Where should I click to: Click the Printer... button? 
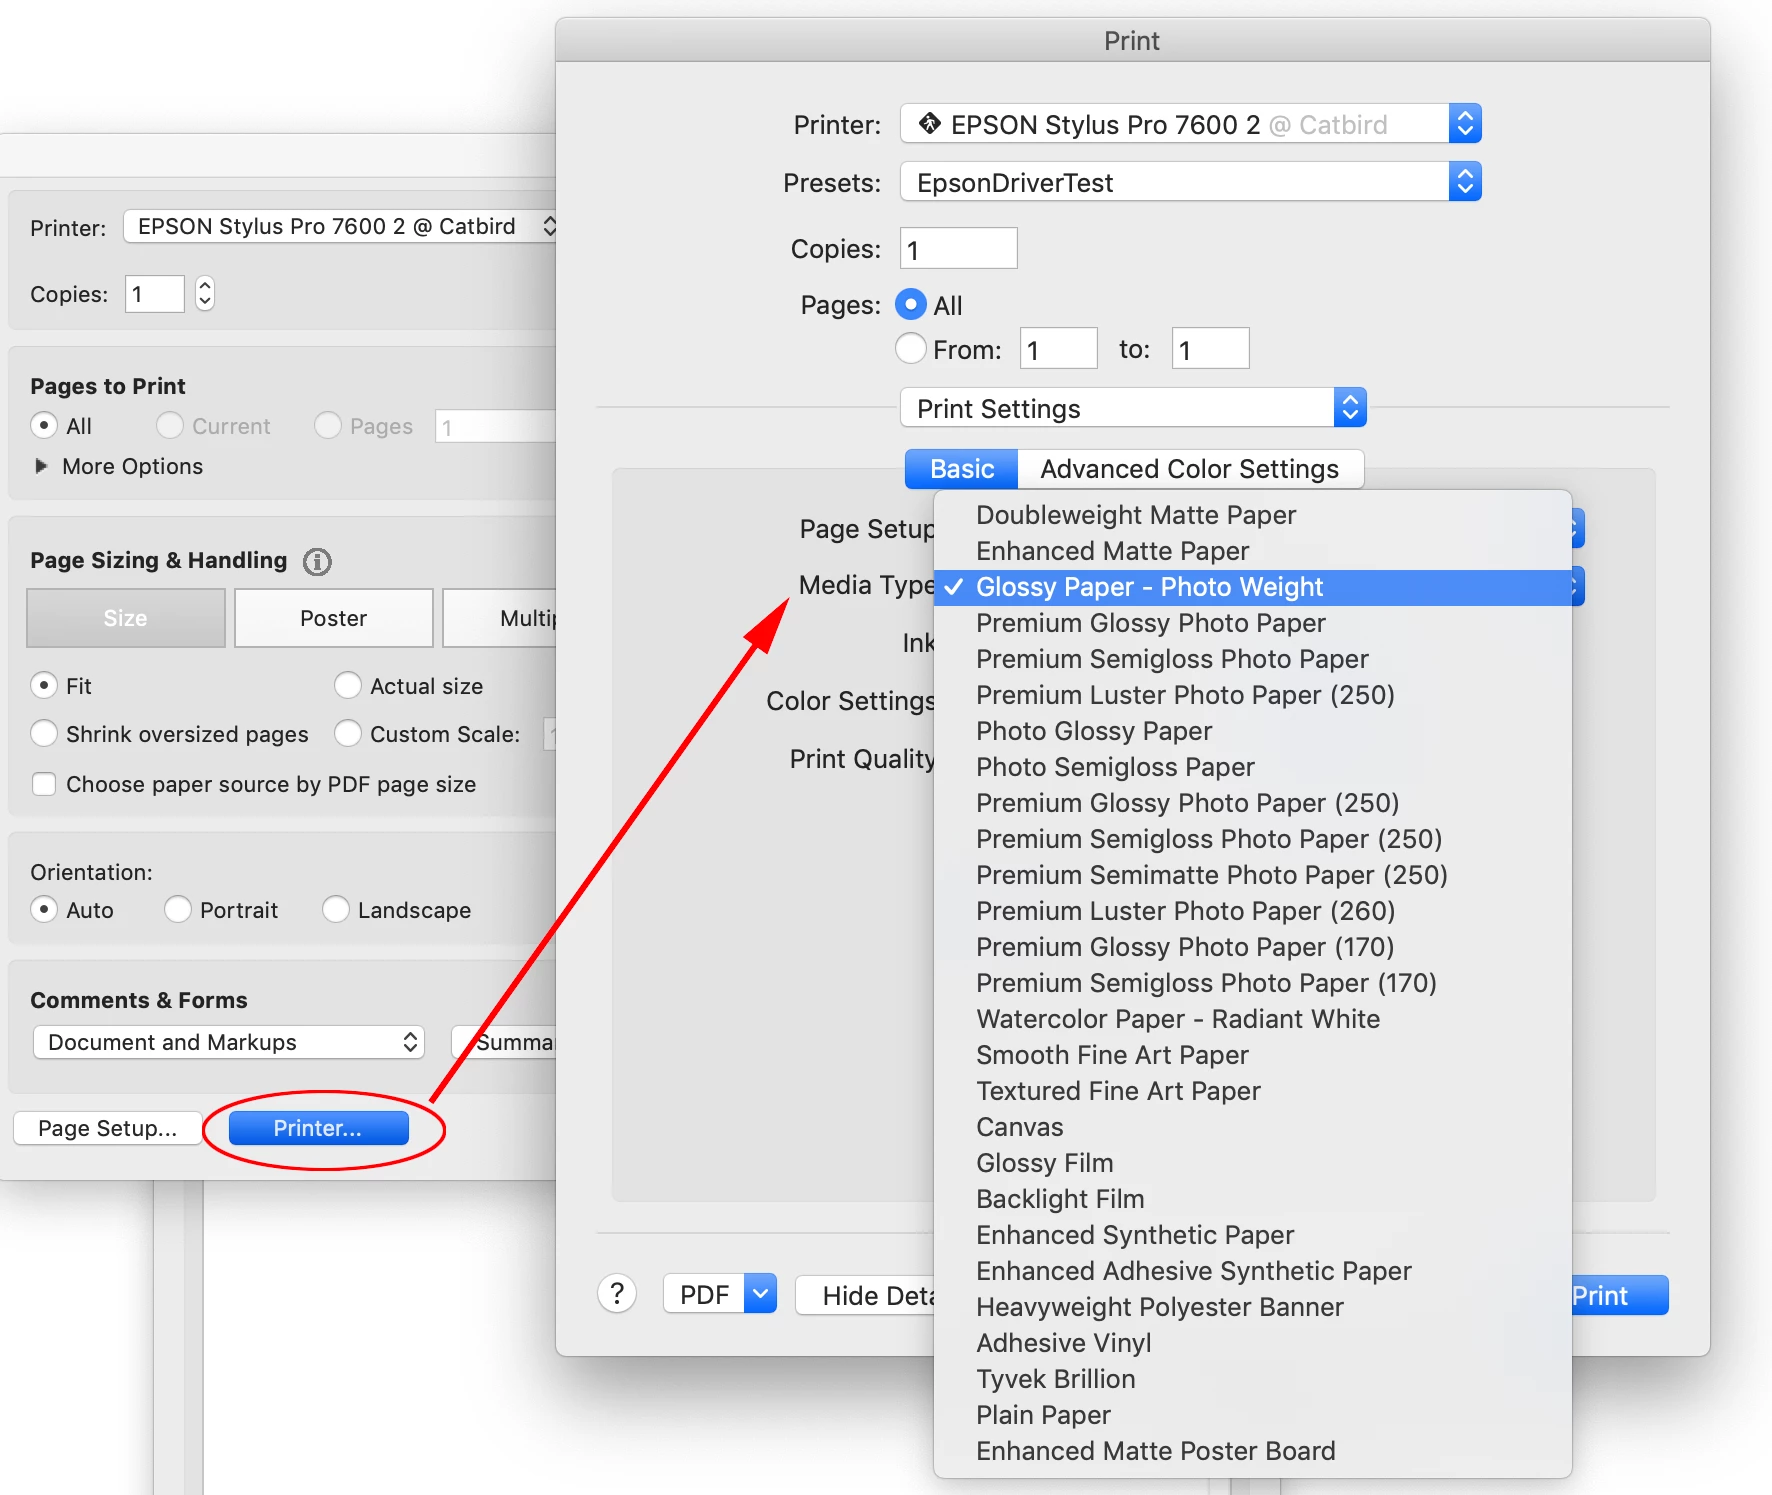[318, 1128]
